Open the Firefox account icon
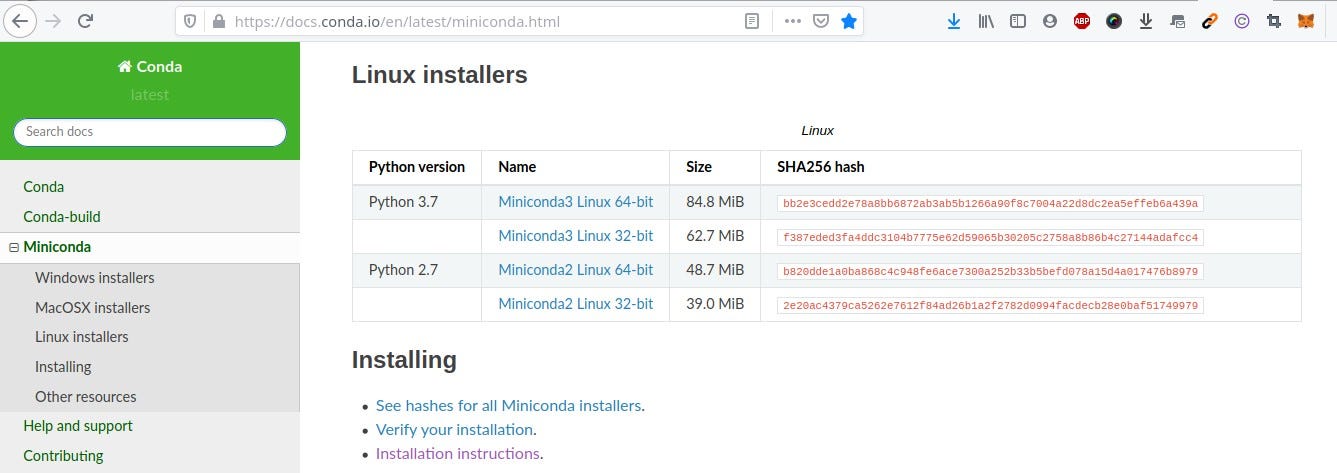Screen dimensions: 1337x473 [1049, 21]
